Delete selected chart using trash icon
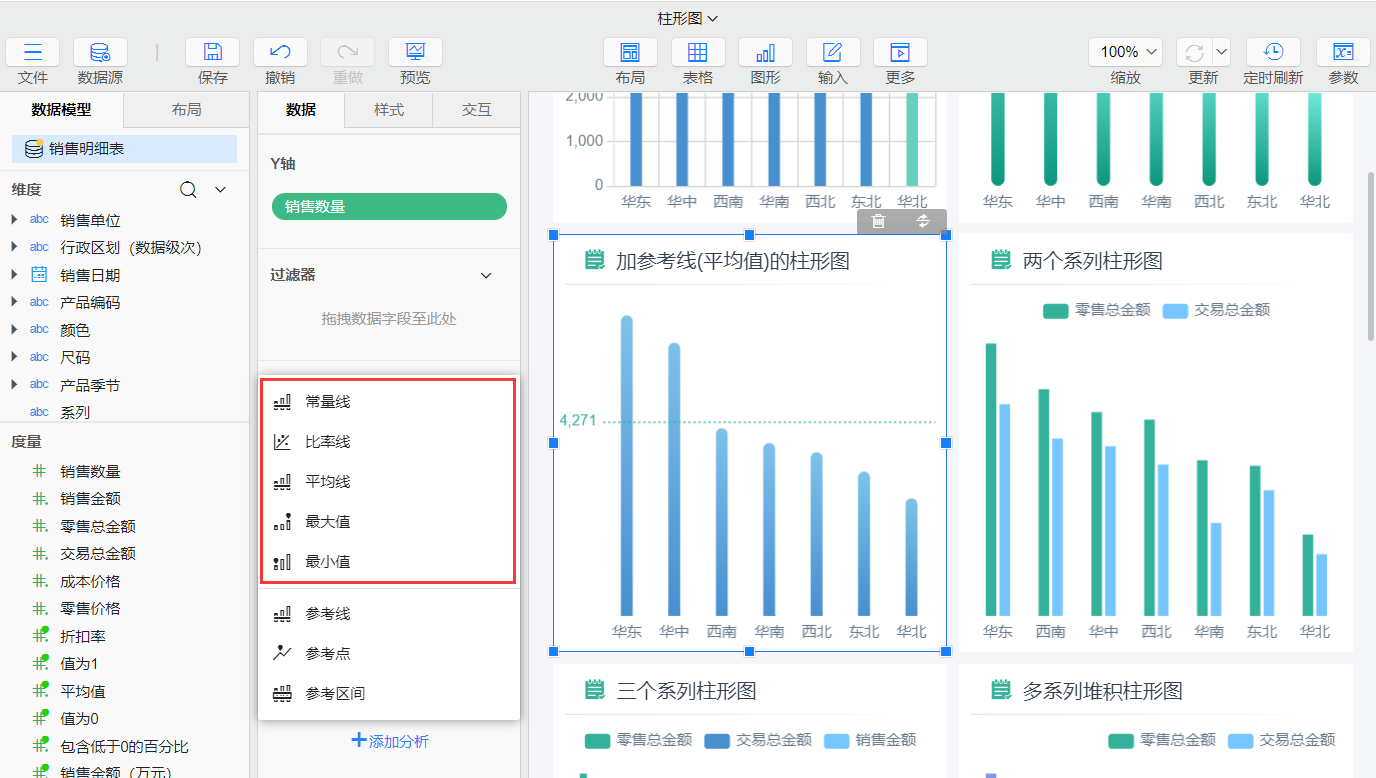This screenshot has width=1376, height=778. [878, 221]
